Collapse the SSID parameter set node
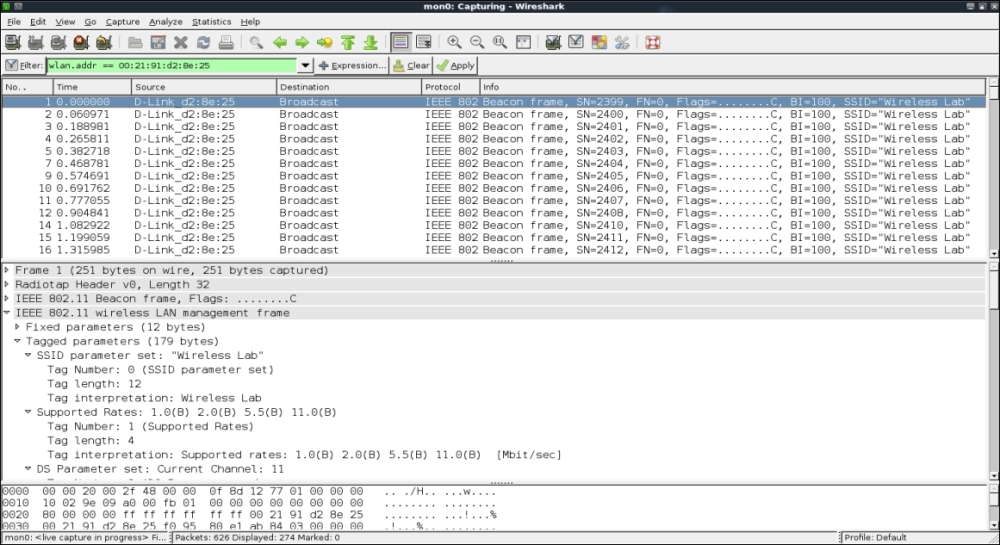Screen dimensions: 1000x545 (x=28, y=355)
